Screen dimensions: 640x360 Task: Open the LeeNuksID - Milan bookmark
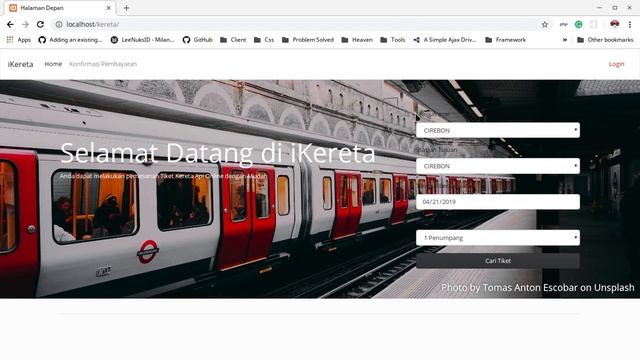pos(142,40)
